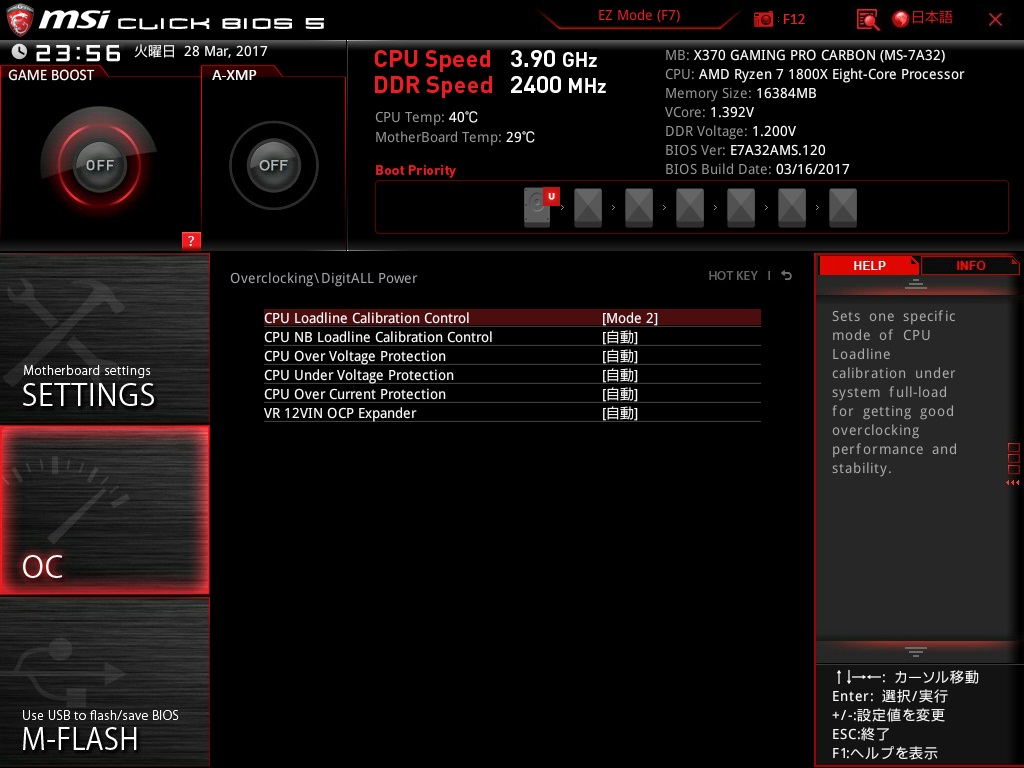Image resolution: width=1024 pixels, height=768 pixels.
Task: Open the red question mark help button
Action: click(x=191, y=240)
